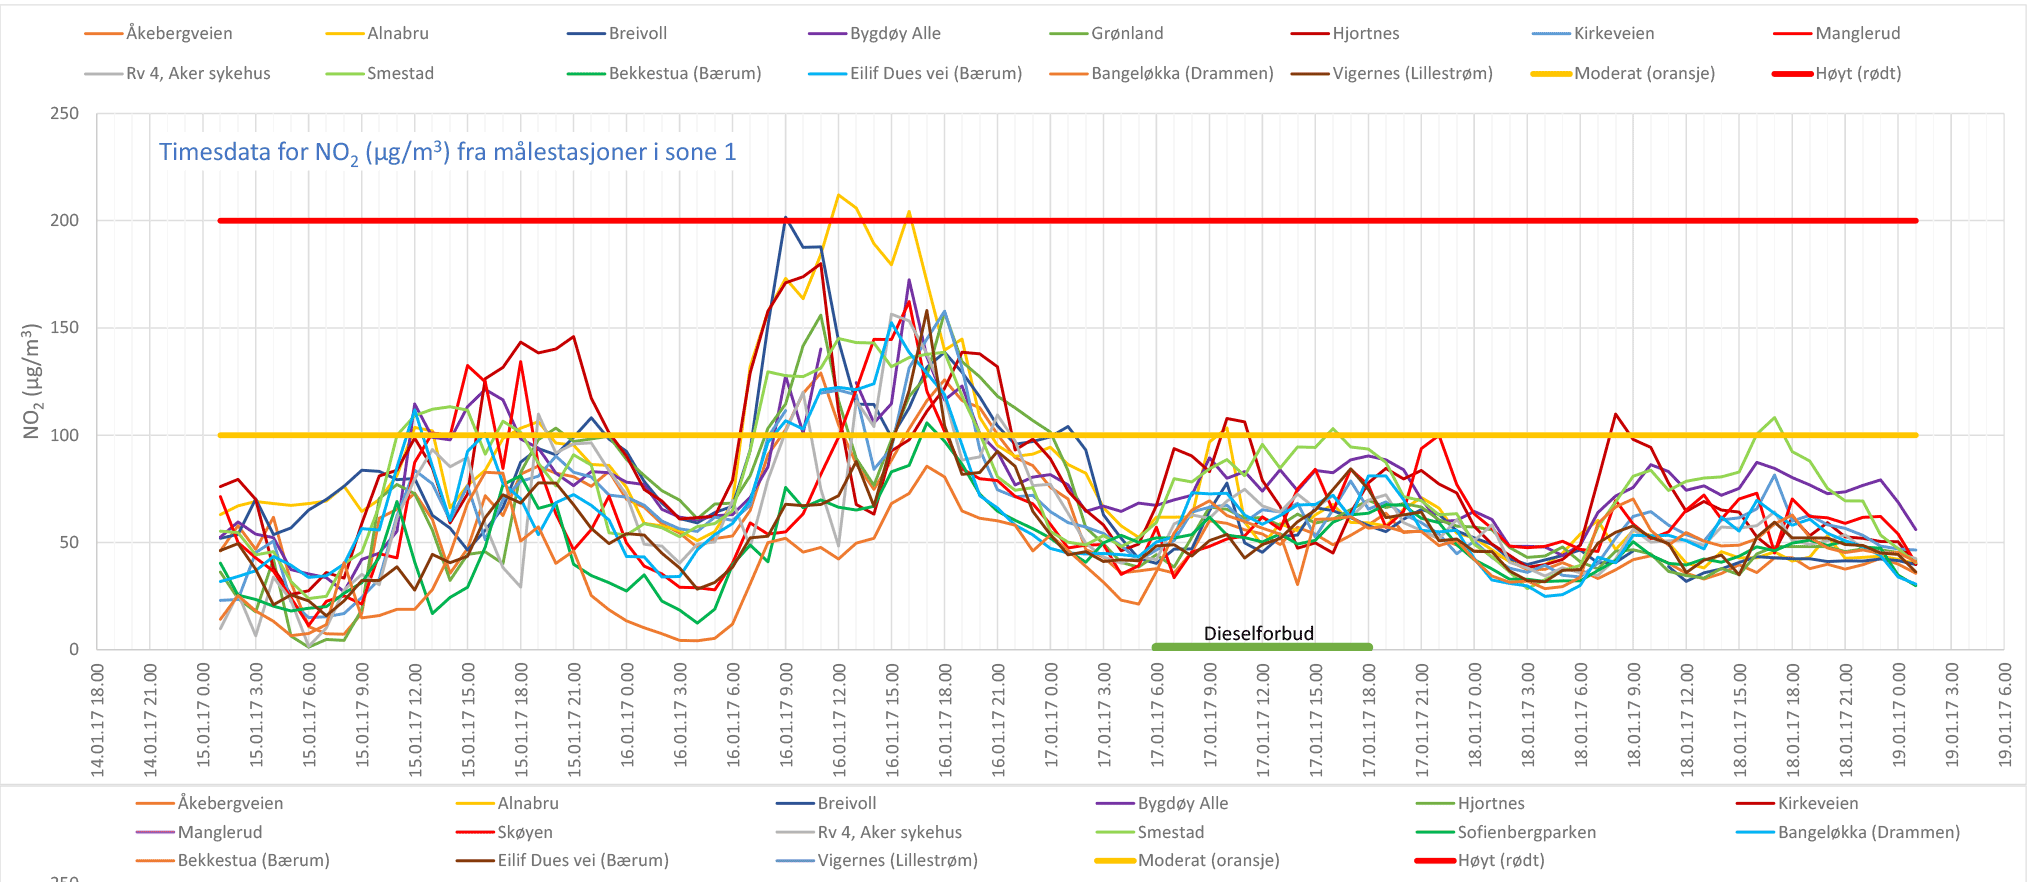Select Kirkeveien in the lower legend
The width and height of the screenshot is (2031, 882).
[x=1818, y=803]
